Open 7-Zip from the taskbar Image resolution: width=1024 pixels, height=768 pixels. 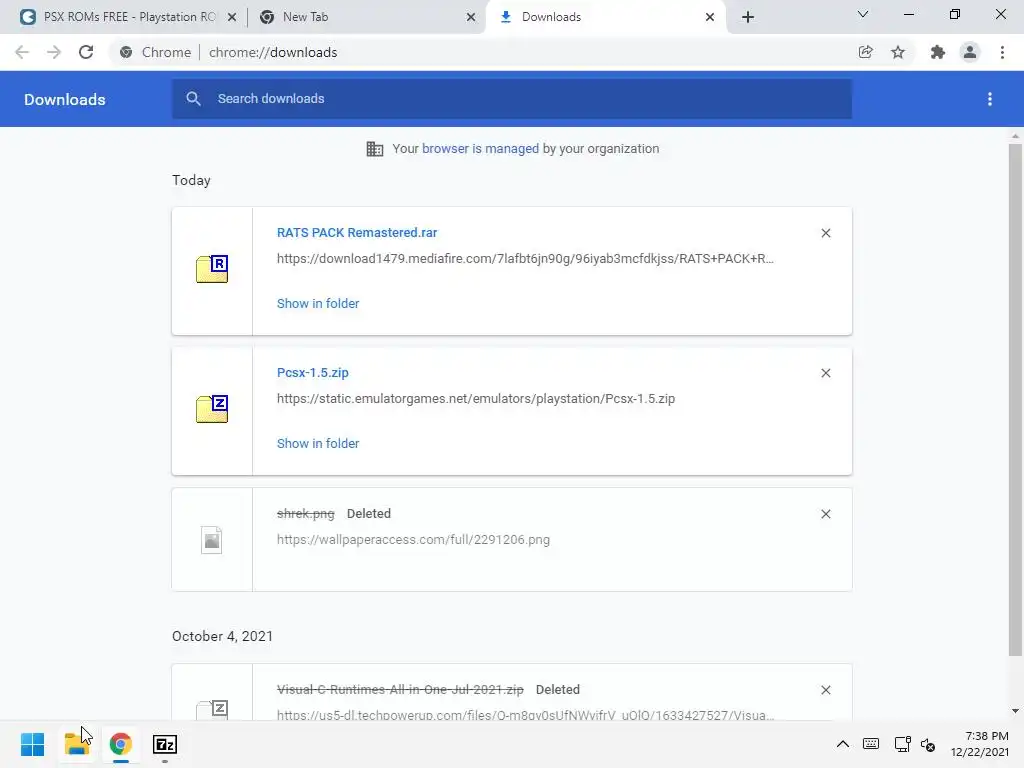click(165, 744)
